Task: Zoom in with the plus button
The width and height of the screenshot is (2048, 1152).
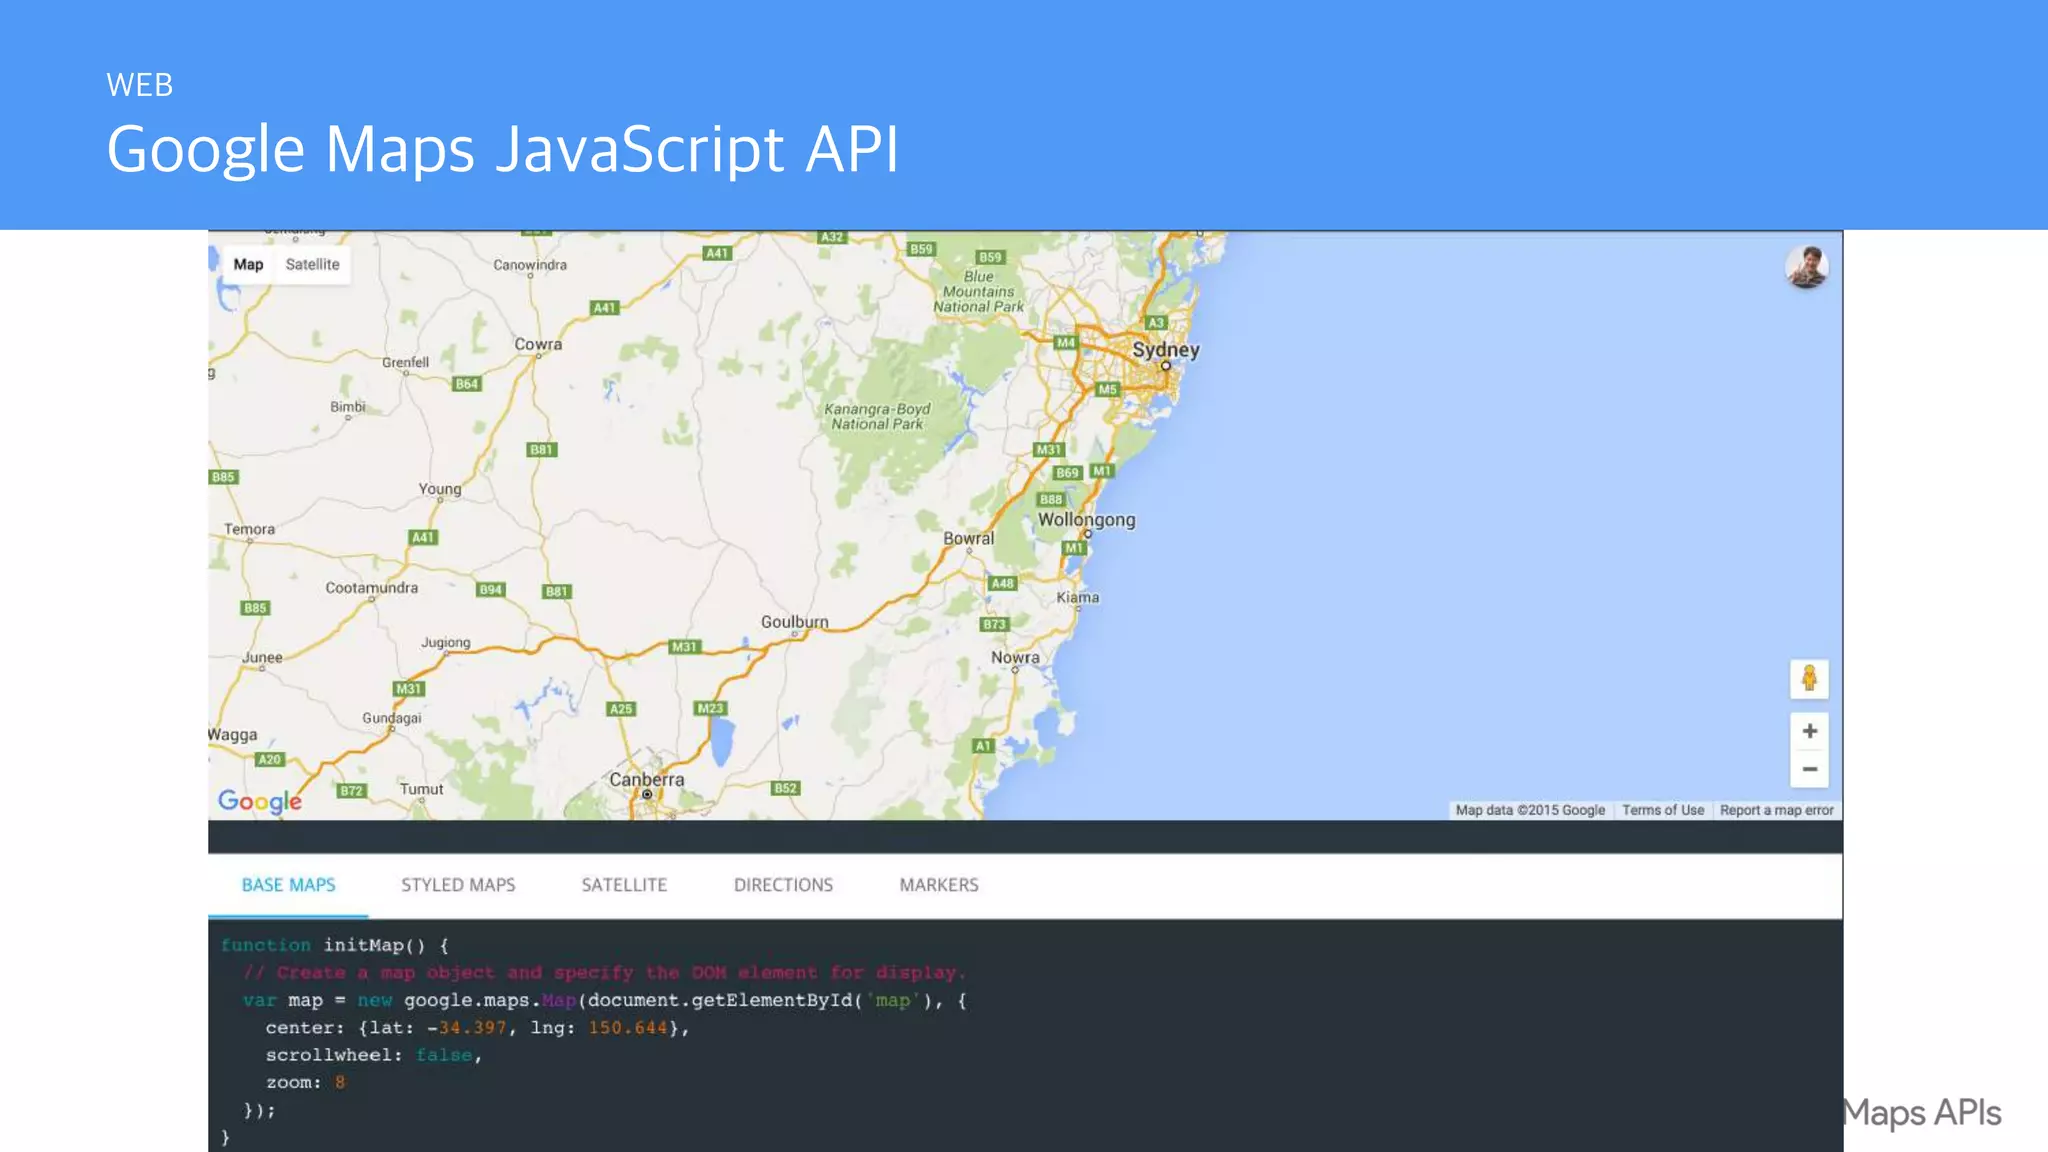Action: 1809,731
